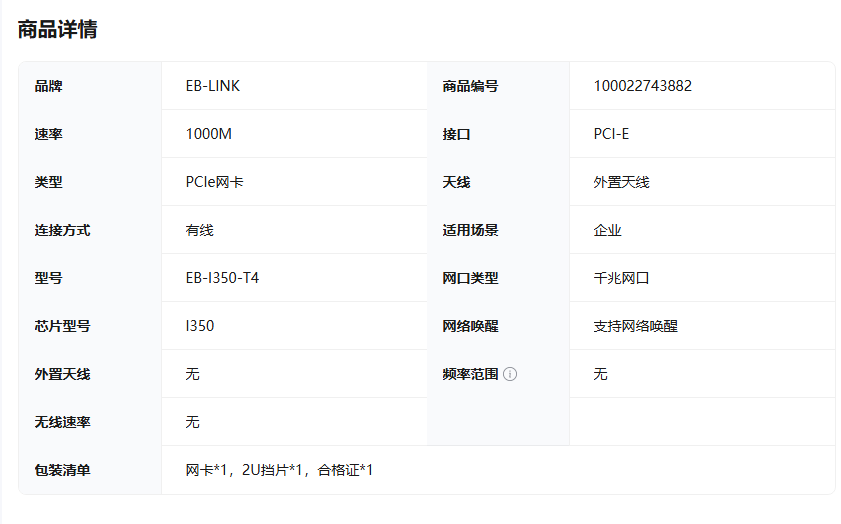Click the 芯片型号 label
The height and width of the screenshot is (524, 841).
pos(62,326)
